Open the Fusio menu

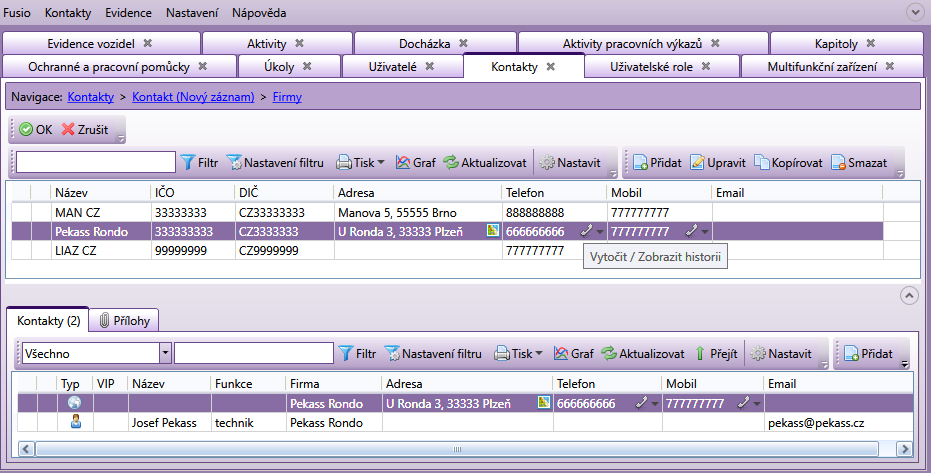click(17, 12)
